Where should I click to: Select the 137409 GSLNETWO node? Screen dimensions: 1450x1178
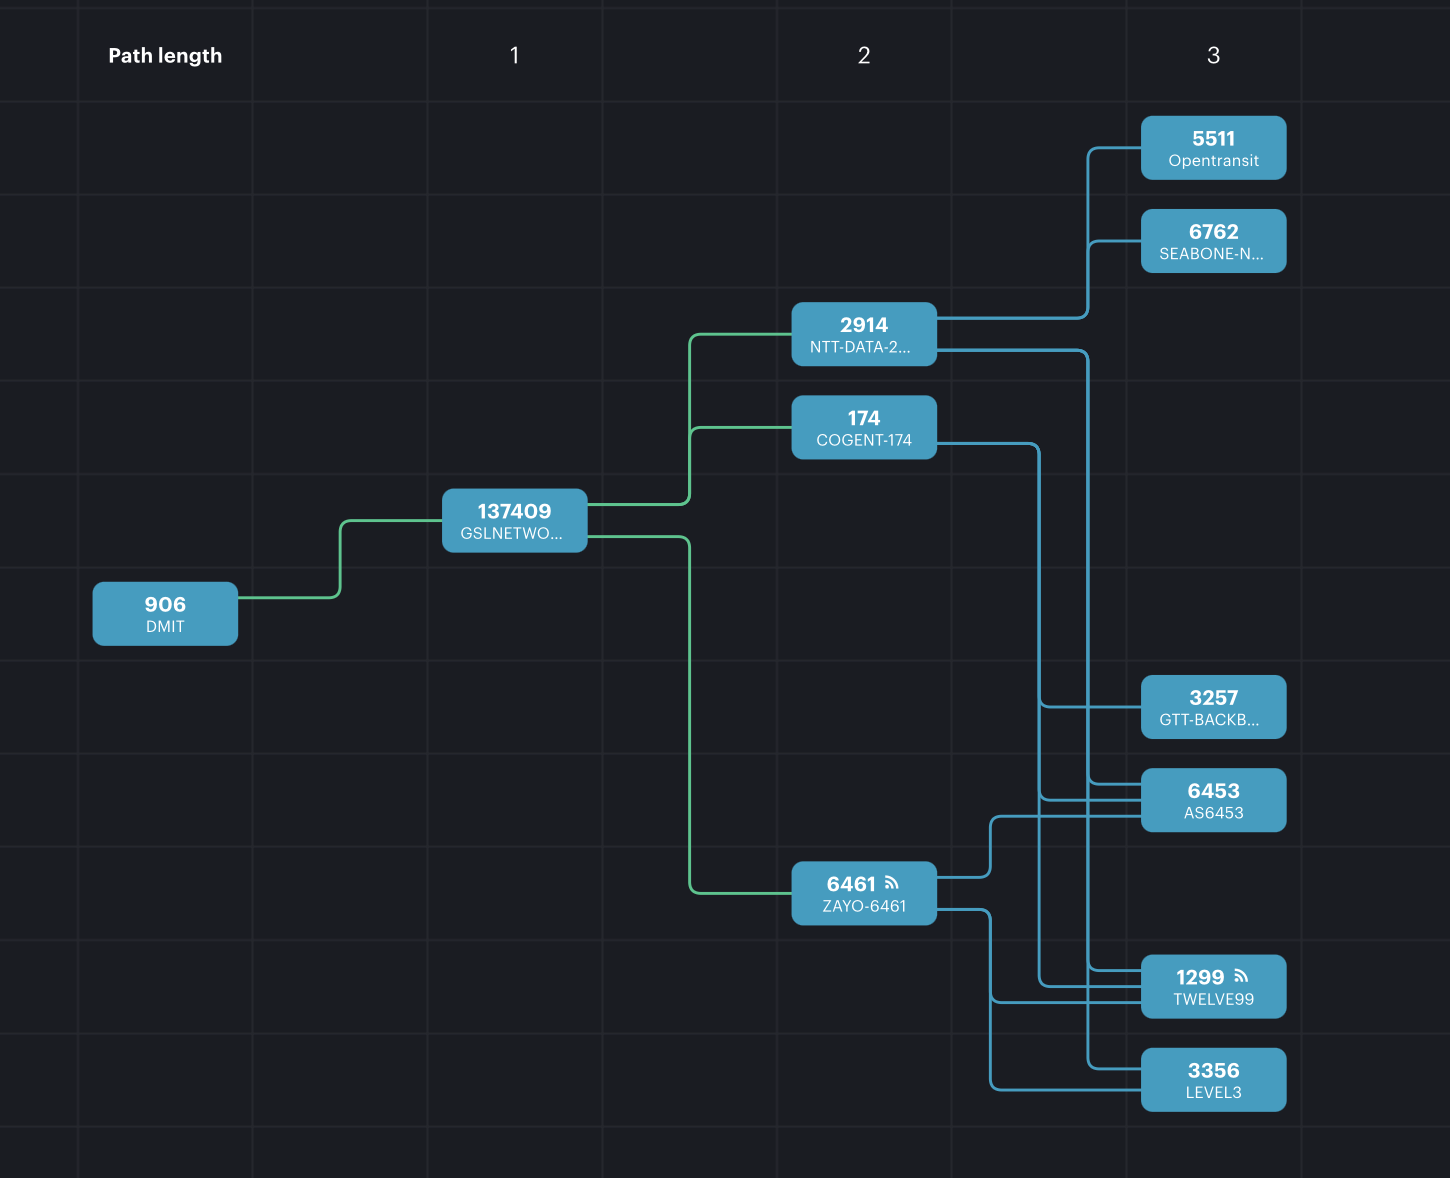click(x=514, y=521)
